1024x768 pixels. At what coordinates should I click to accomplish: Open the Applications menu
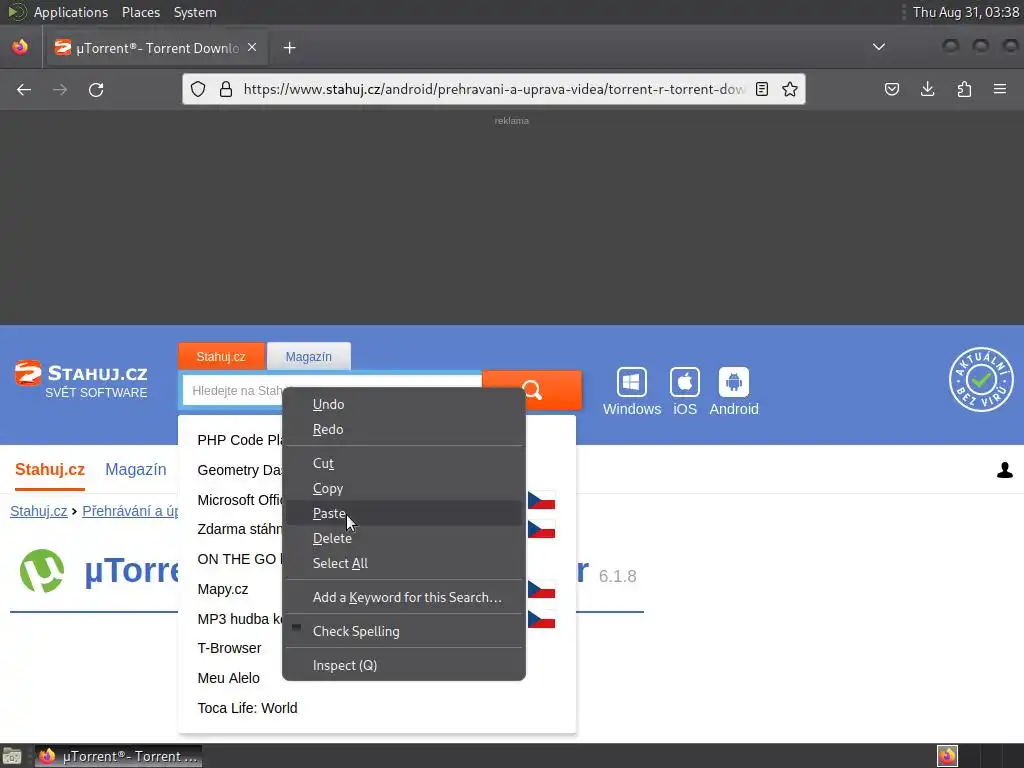[x=71, y=12]
